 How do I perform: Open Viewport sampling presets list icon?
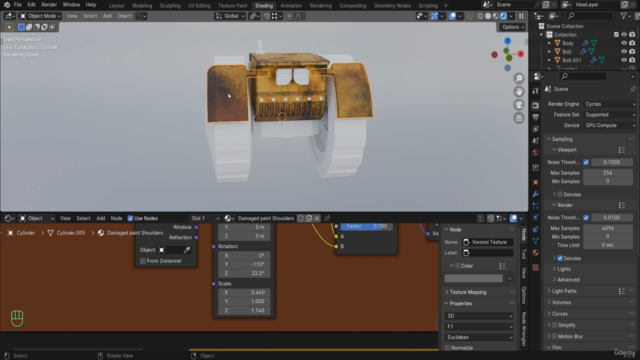coord(622,150)
